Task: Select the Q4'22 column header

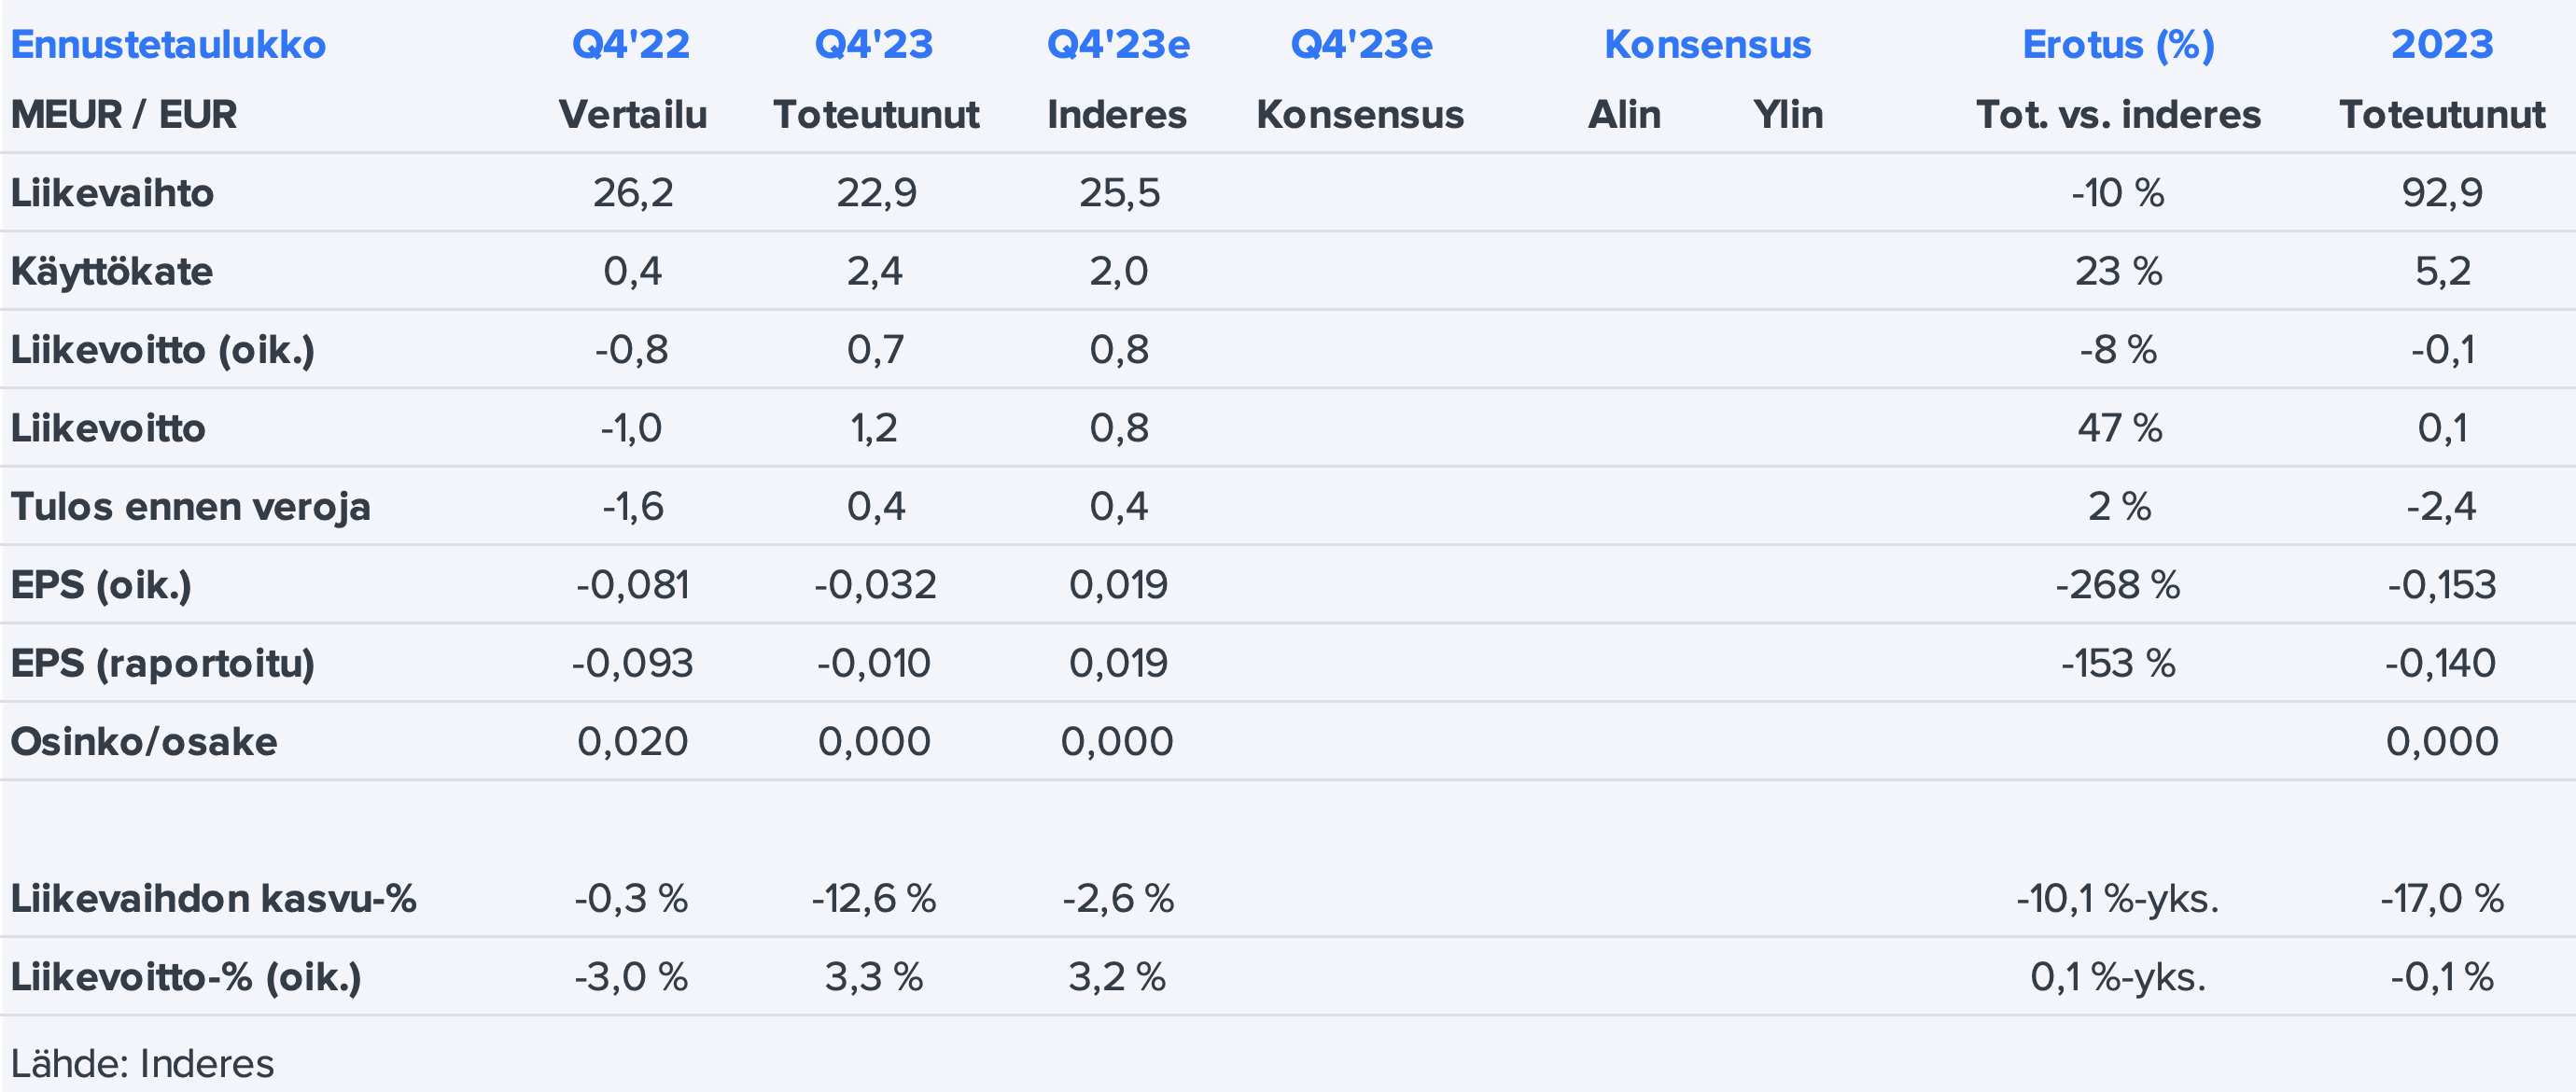Action: (631, 45)
